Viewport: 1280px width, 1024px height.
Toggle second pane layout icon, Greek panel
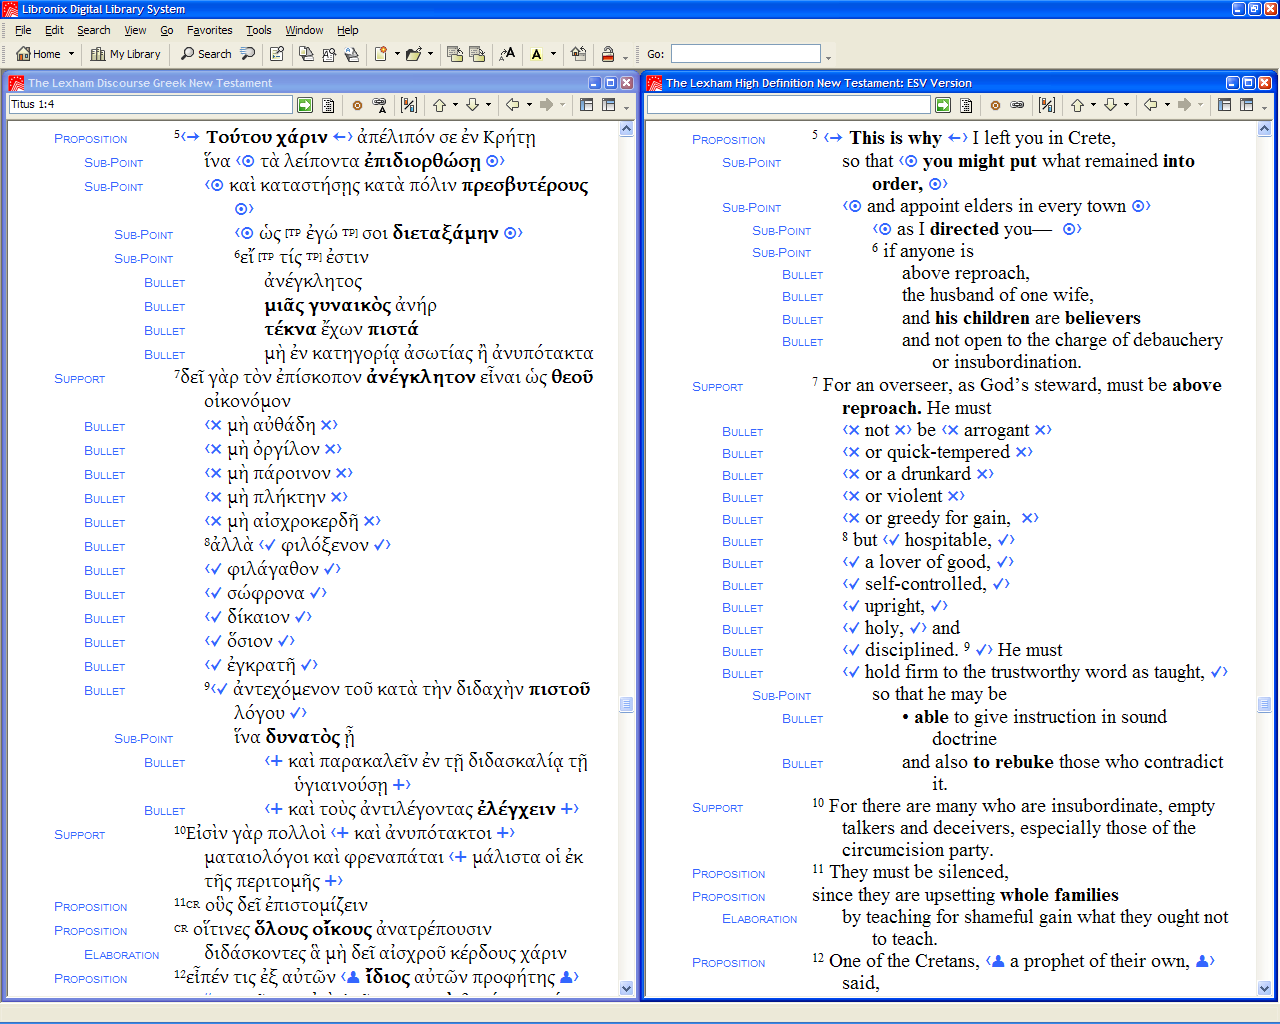pyautogui.click(x=608, y=104)
